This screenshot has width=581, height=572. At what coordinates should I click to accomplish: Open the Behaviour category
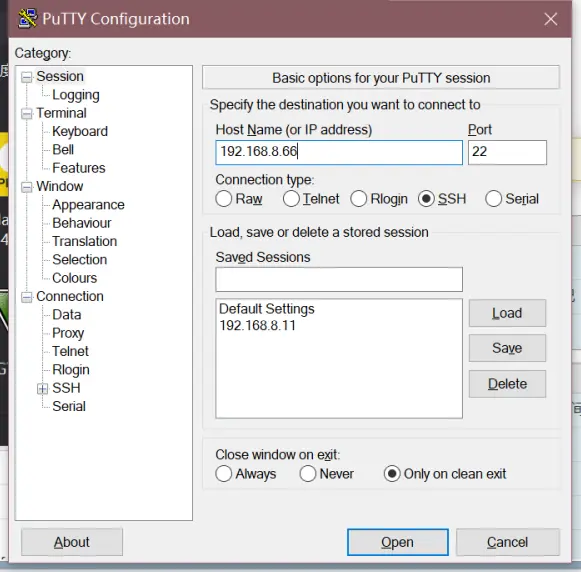pyautogui.click(x=82, y=223)
